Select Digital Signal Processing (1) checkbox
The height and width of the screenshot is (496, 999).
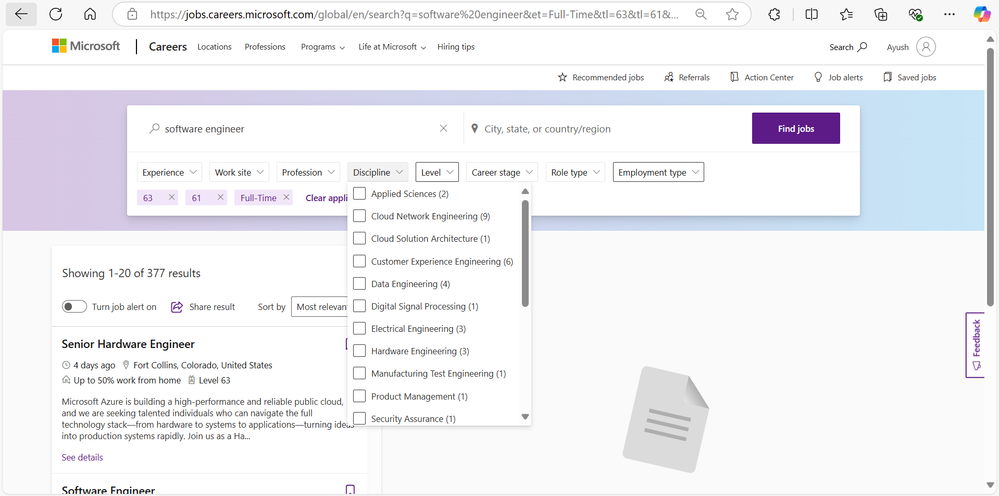pos(359,306)
